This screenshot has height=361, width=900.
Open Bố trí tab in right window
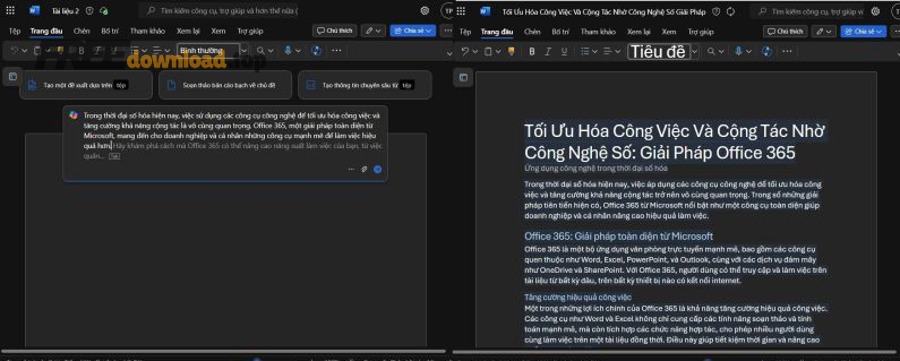560,32
